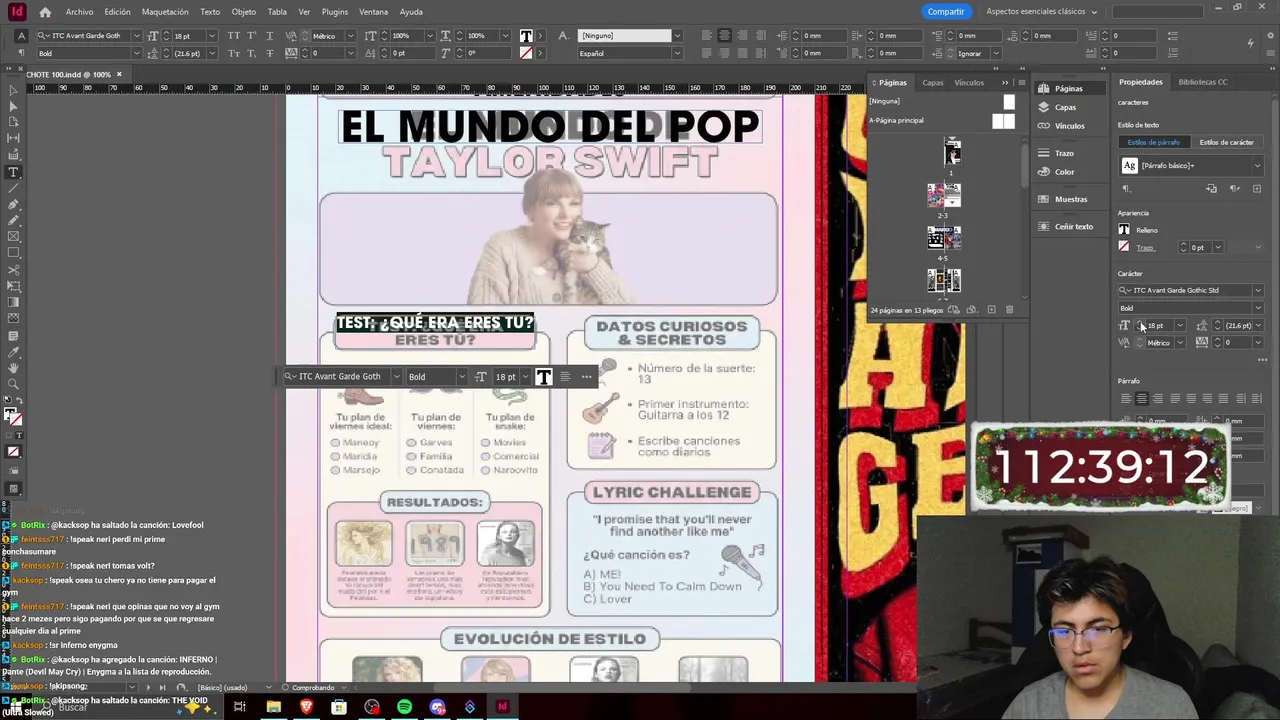
Task: Open Párrafo básico paragraph style dropdown
Action: click(1257, 166)
